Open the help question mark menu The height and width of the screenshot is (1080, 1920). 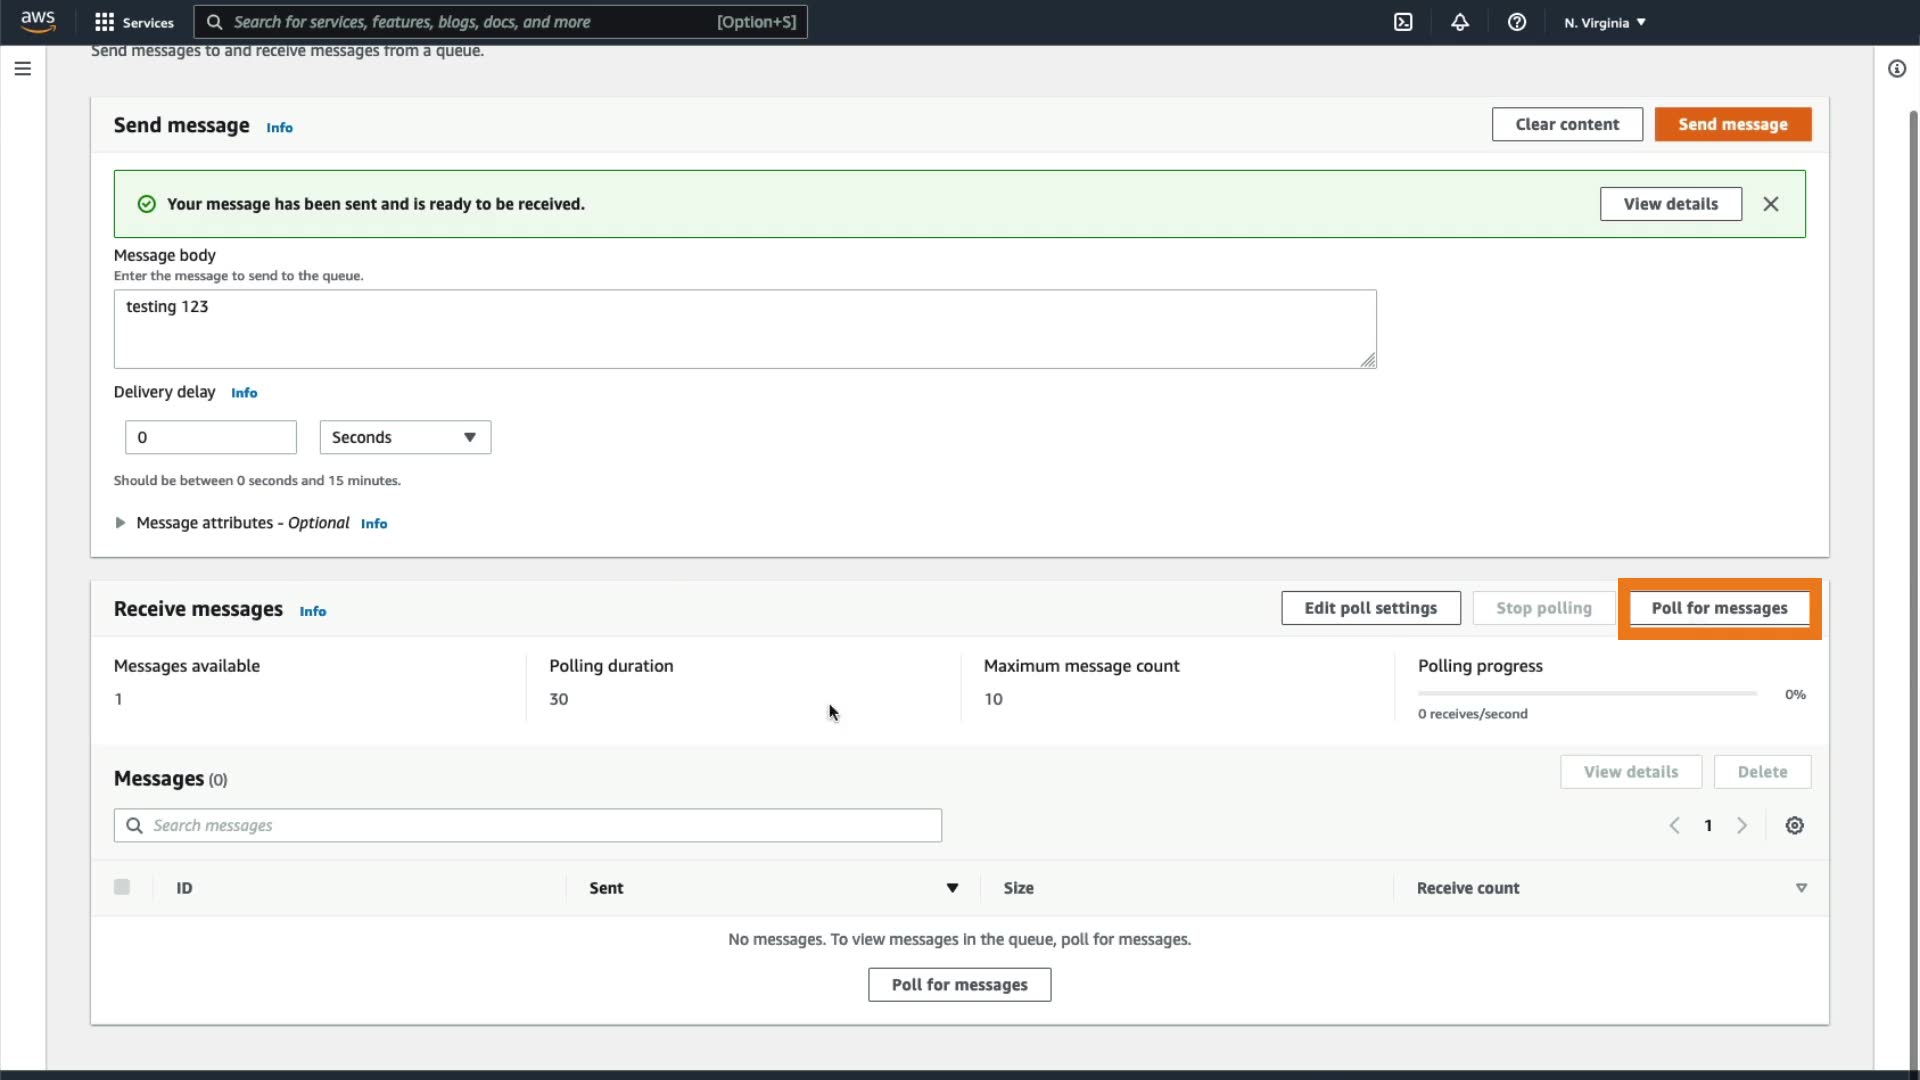pyautogui.click(x=1517, y=22)
